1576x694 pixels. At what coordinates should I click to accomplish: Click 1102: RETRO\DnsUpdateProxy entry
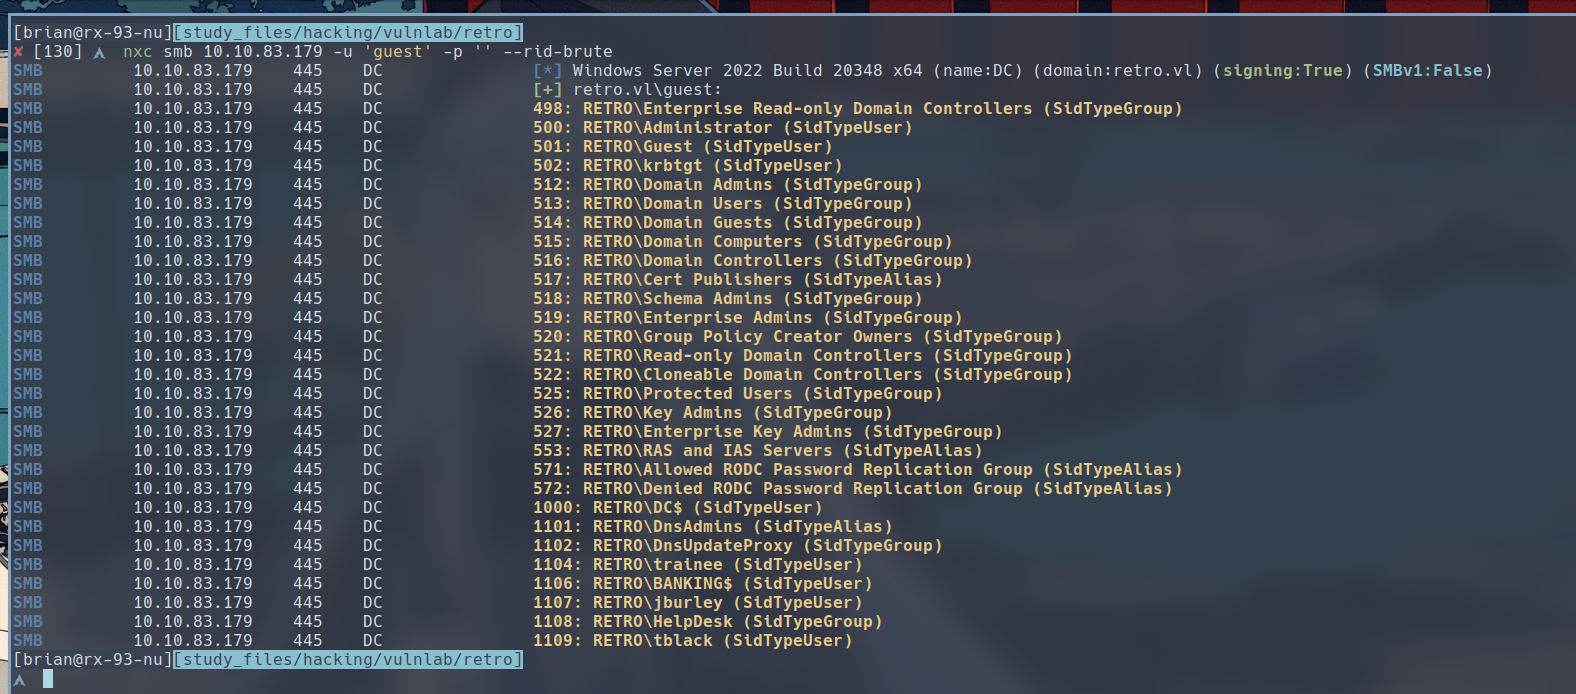tap(738, 546)
